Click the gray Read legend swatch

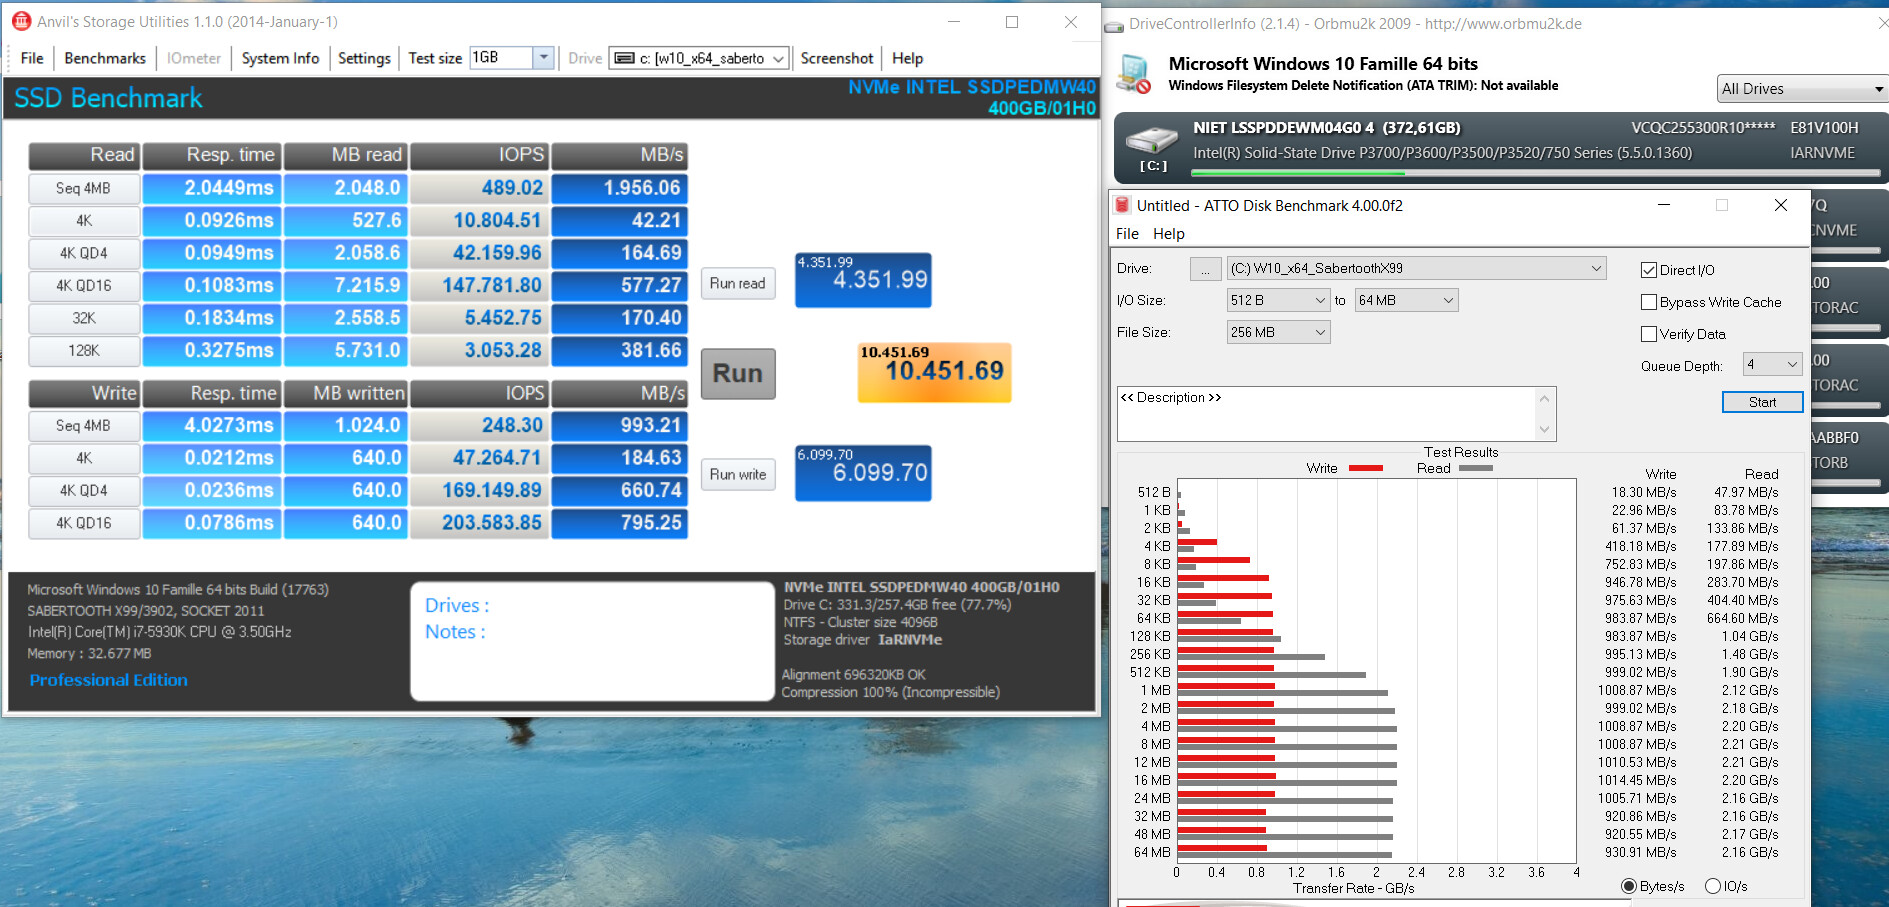coord(1476,468)
